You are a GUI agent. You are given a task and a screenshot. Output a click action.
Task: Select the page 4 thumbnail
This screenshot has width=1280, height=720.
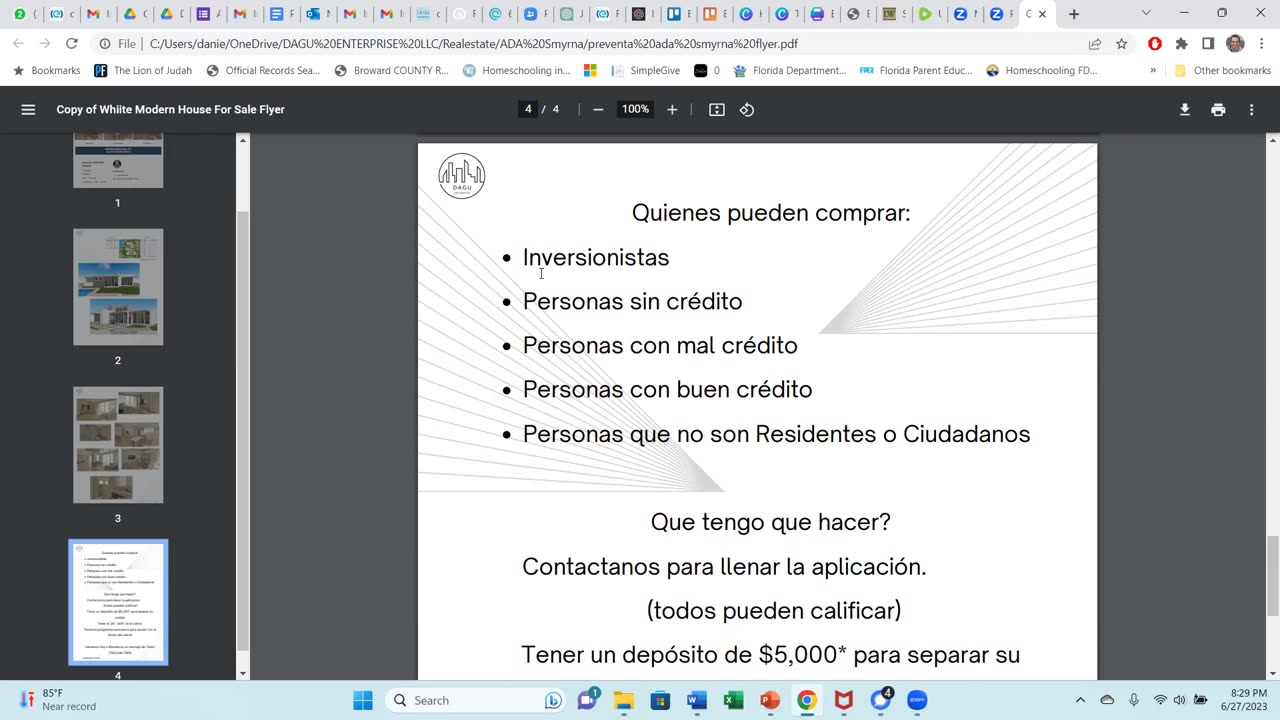click(118, 602)
